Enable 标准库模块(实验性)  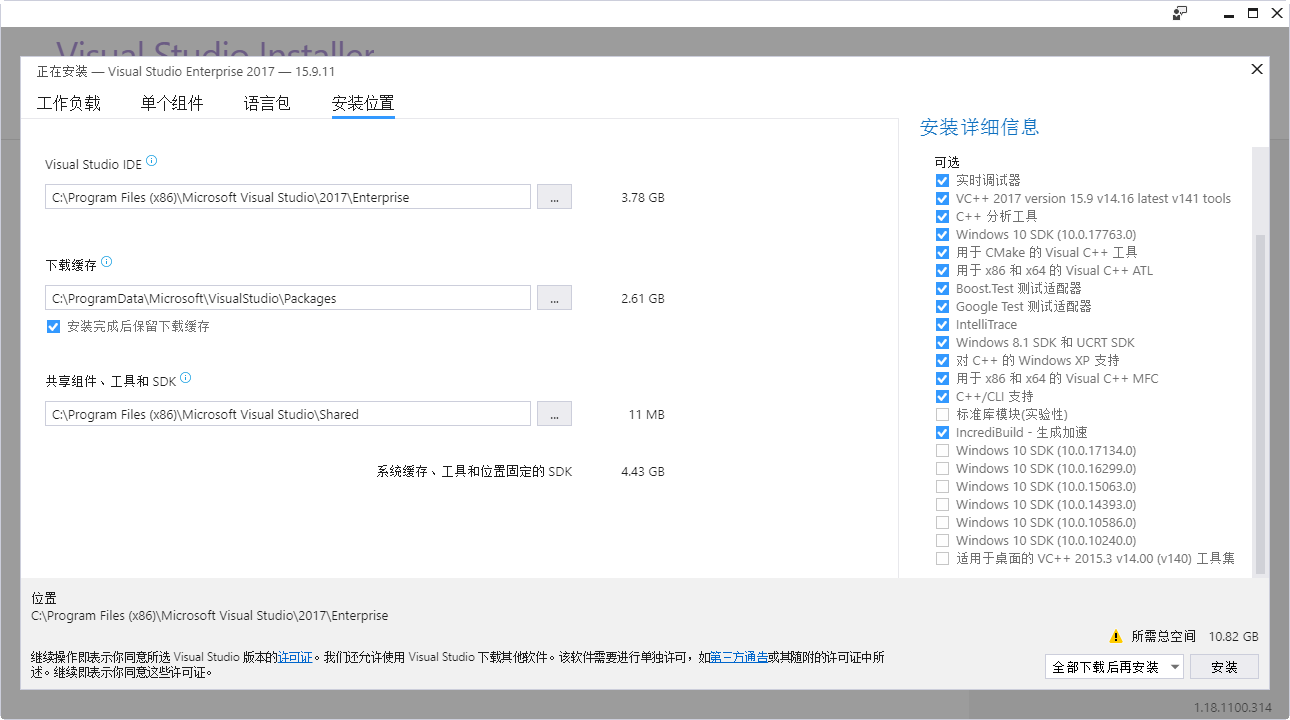pos(942,414)
